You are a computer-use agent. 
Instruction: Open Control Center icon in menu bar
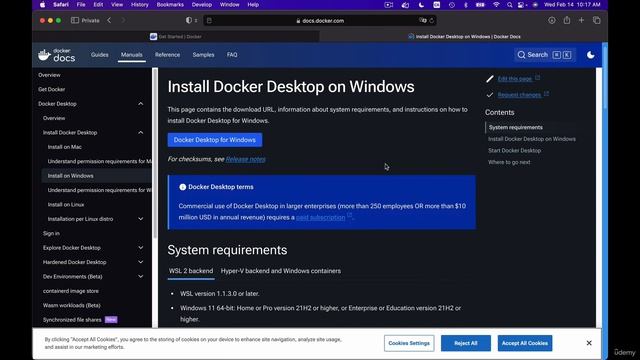click(521, 5)
